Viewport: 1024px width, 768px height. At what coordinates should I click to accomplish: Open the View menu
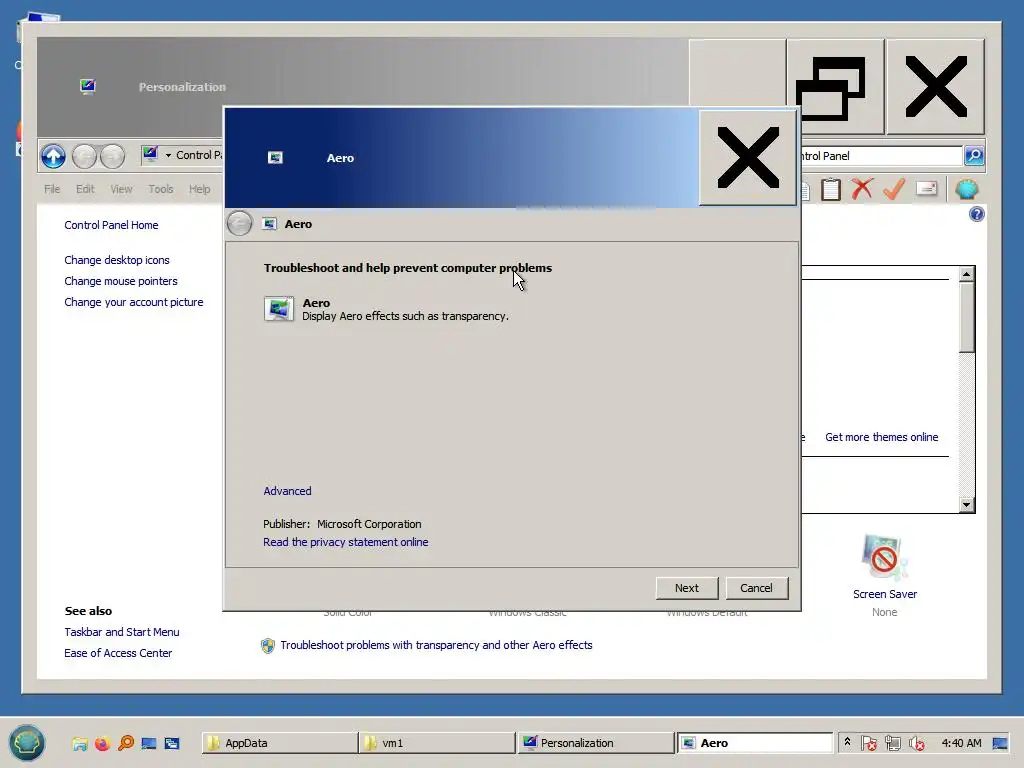(x=121, y=189)
